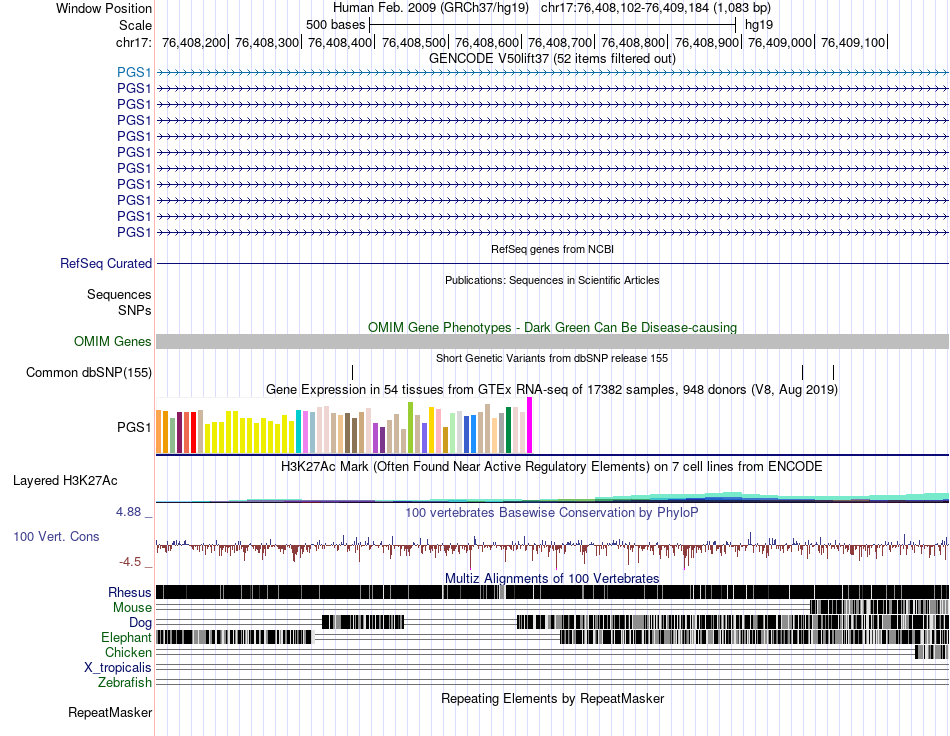Click 'Multiz Alignments of 100 Vertebrates' title

[552, 579]
